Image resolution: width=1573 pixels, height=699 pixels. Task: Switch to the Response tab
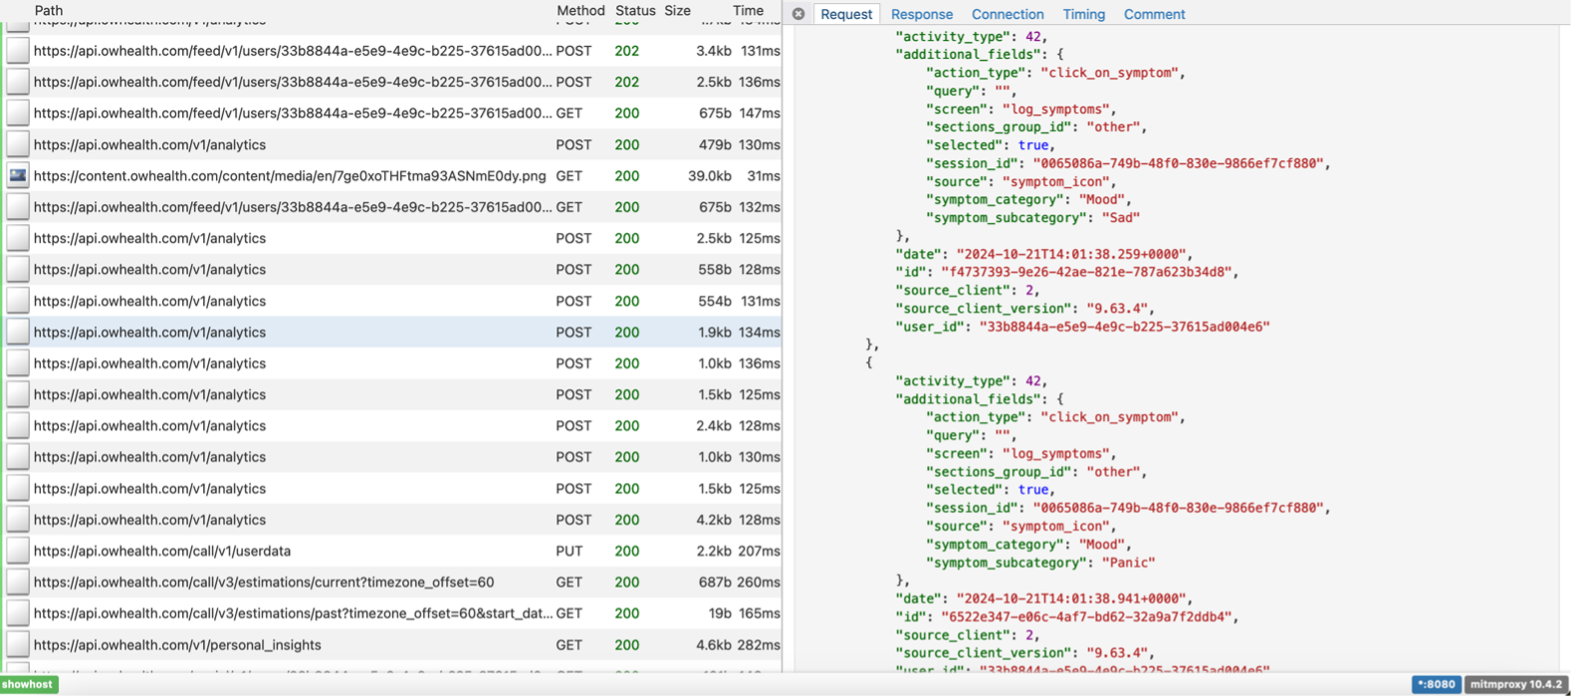[921, 14]
